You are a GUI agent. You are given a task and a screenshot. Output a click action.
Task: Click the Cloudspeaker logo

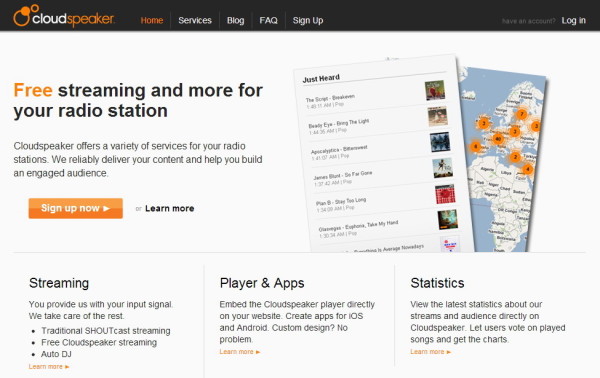pos(64,16)
